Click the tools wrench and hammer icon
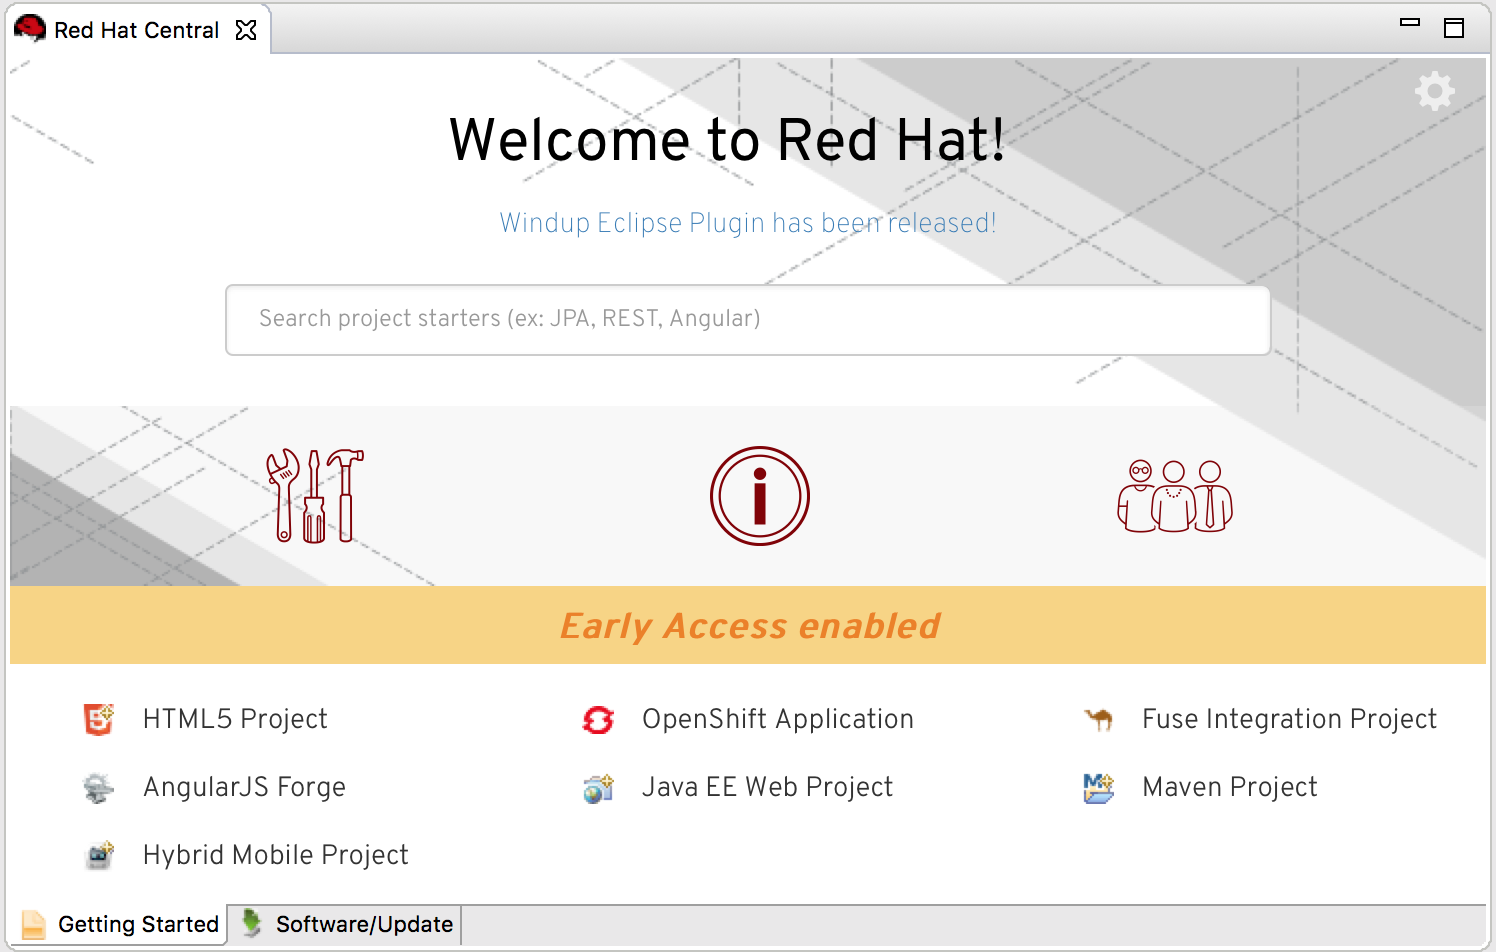Viewport: 1496px width, 952px height. (315, 495)
